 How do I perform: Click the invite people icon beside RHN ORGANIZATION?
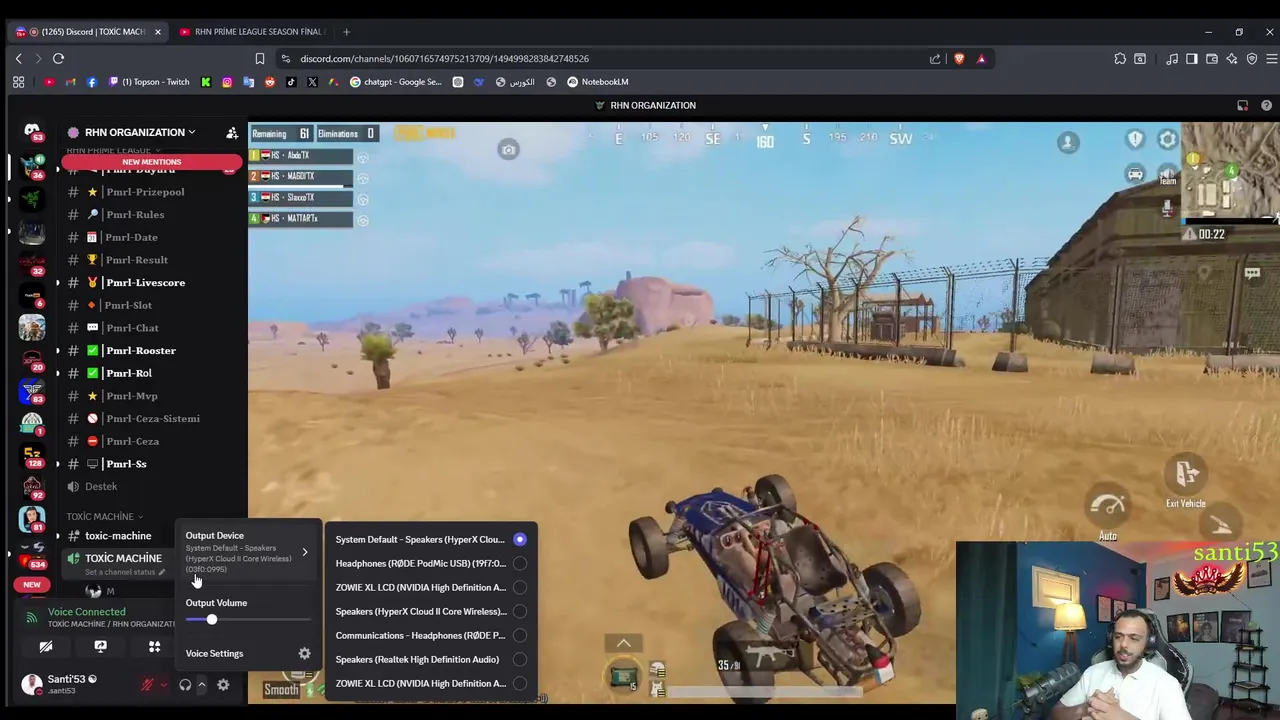pyautogui.click(x=232, y=132)
